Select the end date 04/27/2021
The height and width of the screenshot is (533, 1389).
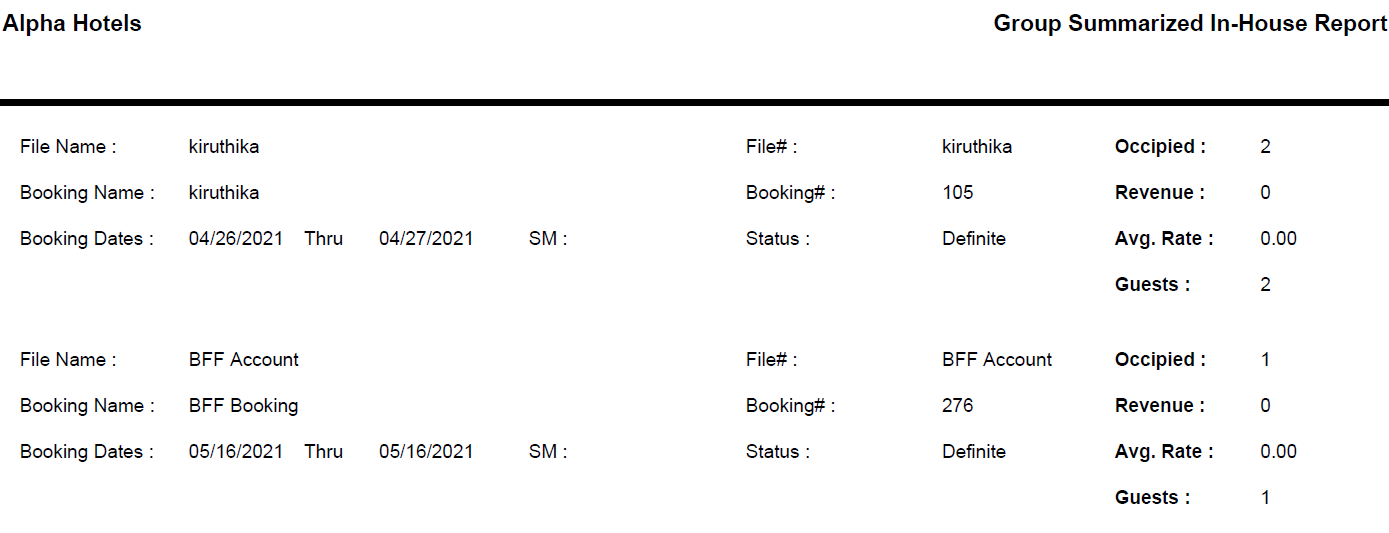tap(426, 239)
